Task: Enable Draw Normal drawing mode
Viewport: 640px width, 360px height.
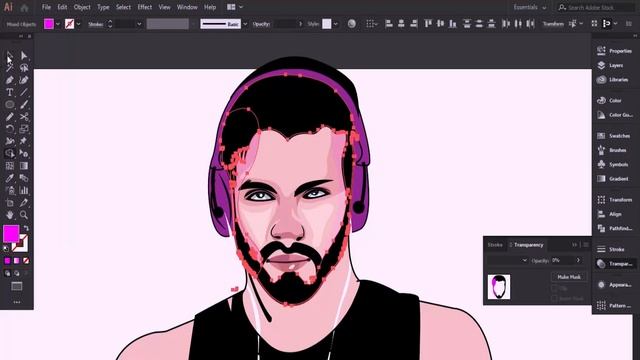Action: tap(7, 273)
